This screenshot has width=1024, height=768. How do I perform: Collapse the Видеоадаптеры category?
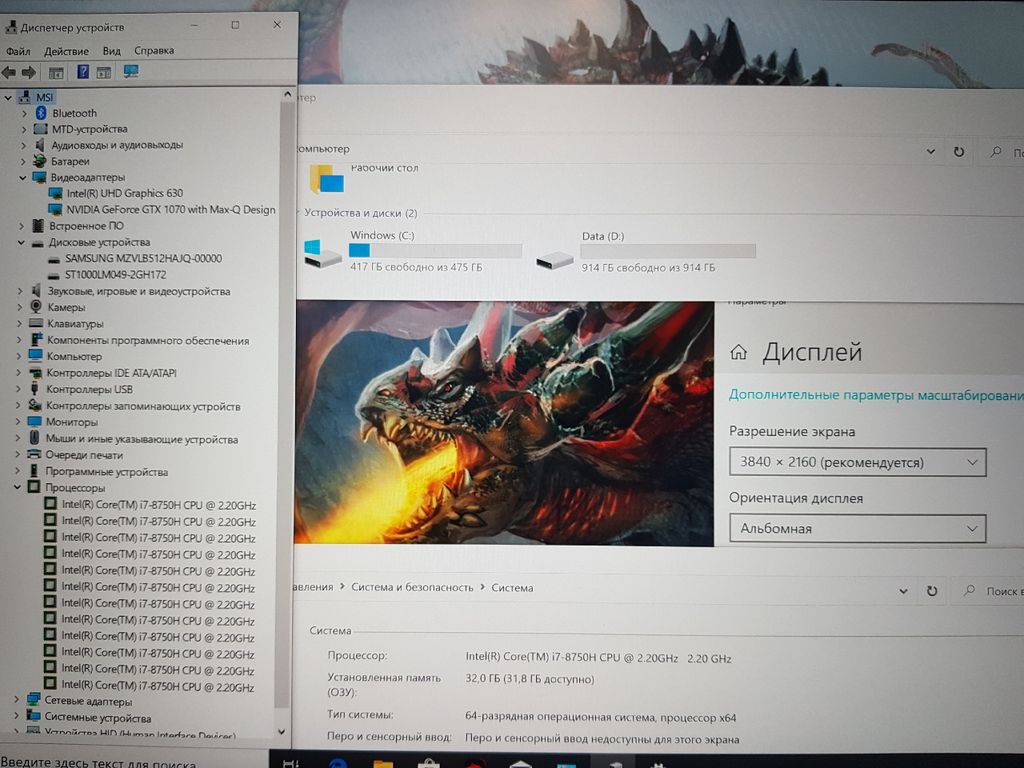(23, 177)
